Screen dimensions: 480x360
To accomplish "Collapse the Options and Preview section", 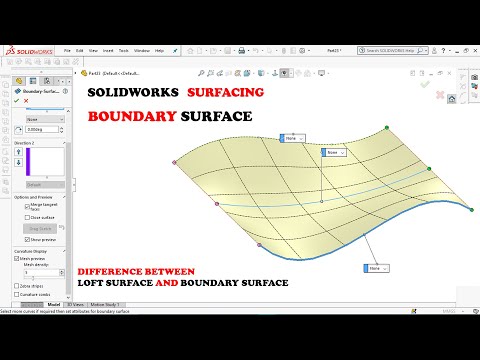I will 64,197.
